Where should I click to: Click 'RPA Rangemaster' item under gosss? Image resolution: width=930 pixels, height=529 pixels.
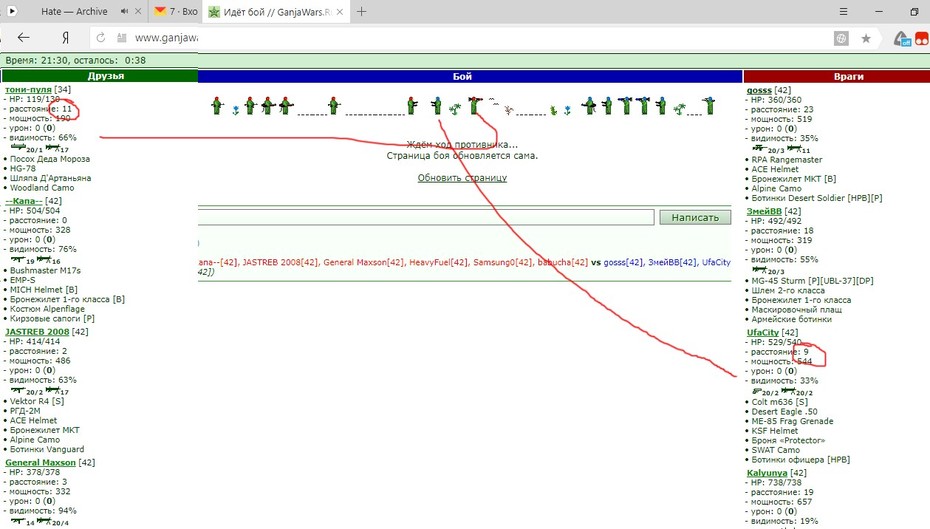[786, 160]
